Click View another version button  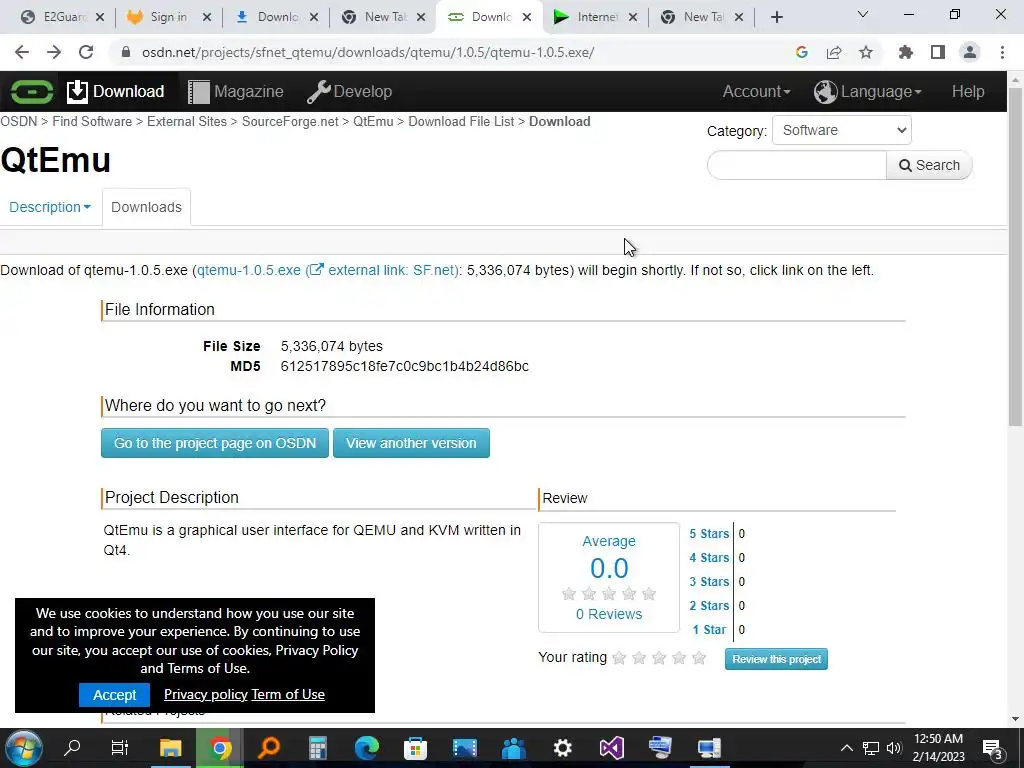411,443
